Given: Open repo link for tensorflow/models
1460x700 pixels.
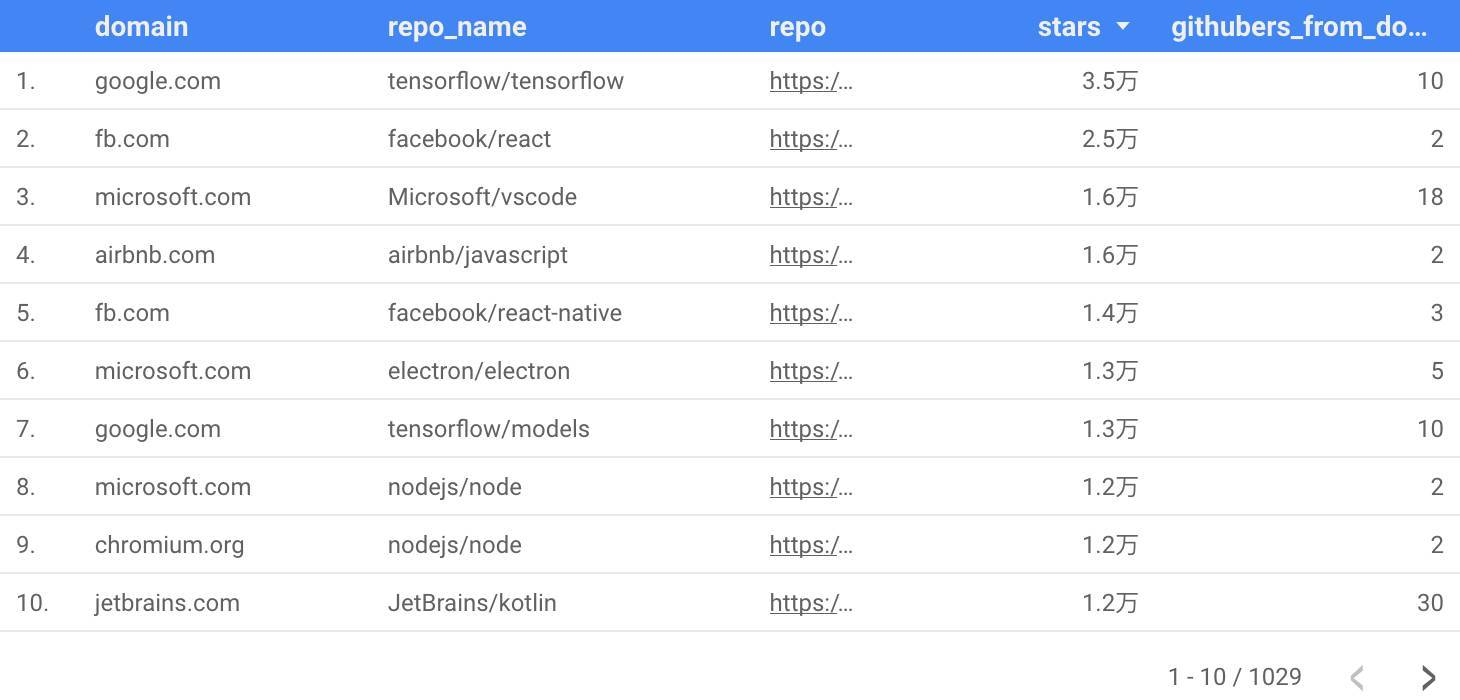Looking at the screenshot, I should tap(810, 429).
